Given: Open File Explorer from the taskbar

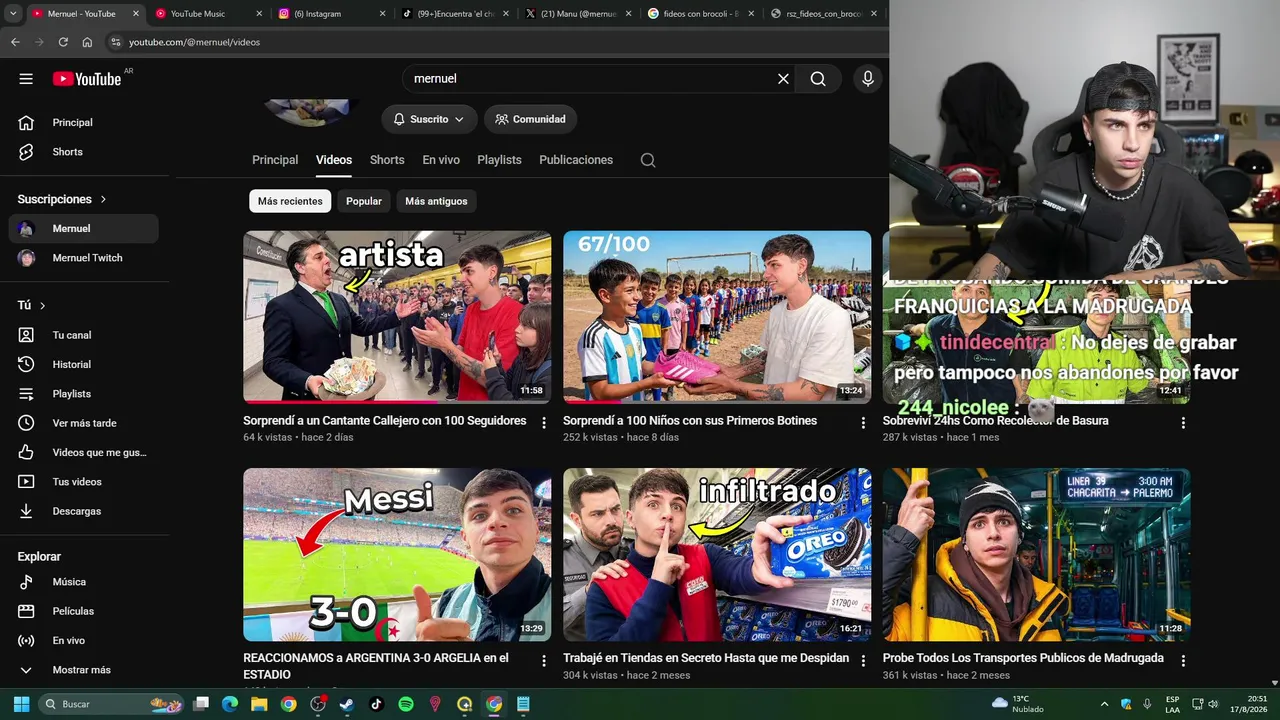Looking at the screenshot, I should pos(259,704).
